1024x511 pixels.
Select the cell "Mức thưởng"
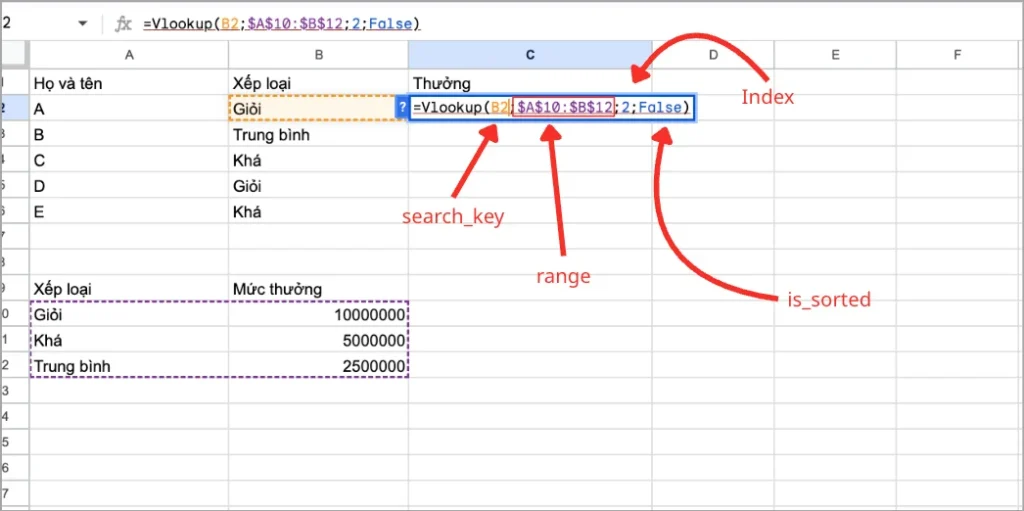point(319,288)
